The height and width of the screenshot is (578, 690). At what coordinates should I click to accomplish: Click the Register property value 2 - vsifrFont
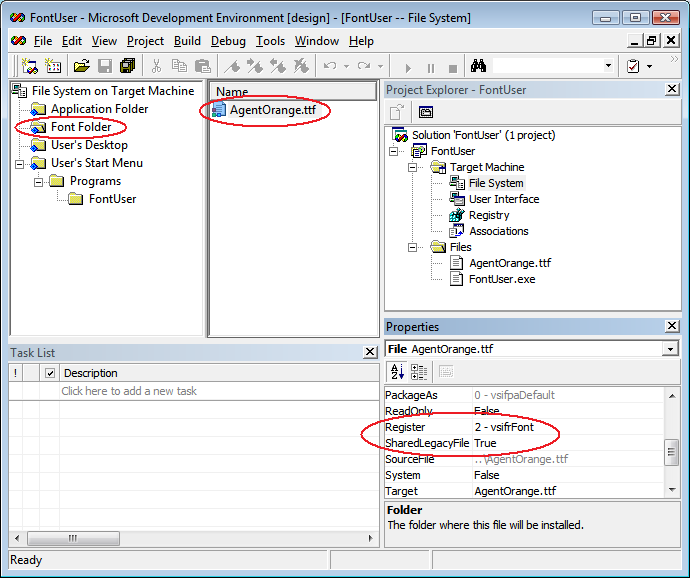tap(504, 427)
